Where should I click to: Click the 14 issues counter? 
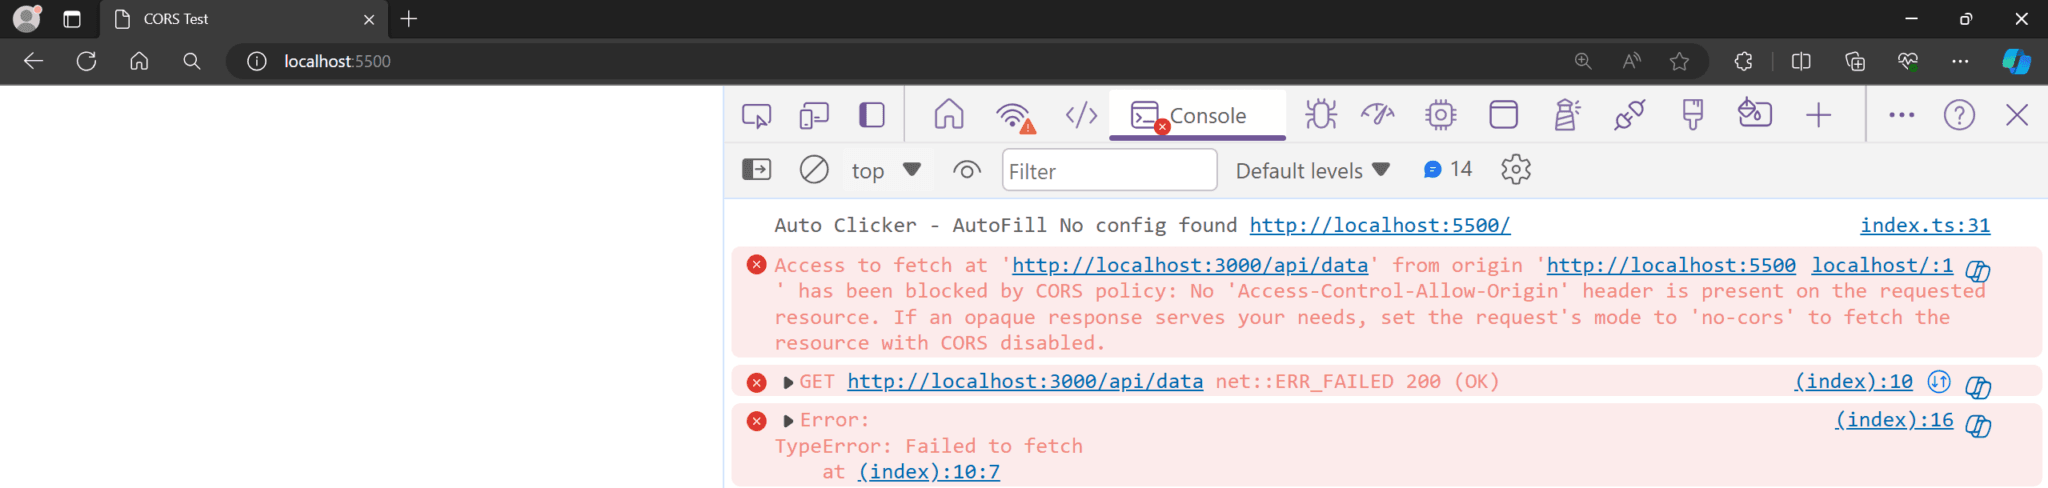[x=1448, y=170]
